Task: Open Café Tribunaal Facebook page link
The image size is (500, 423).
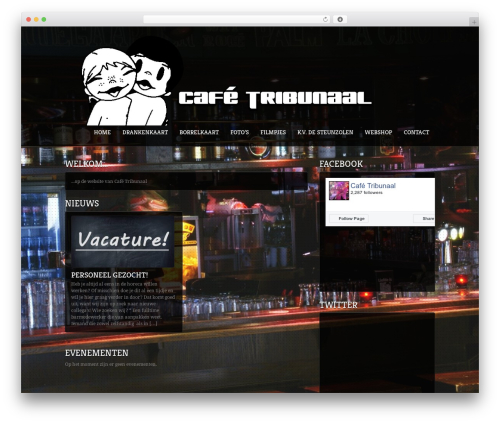Action: (x=373, y=186)
